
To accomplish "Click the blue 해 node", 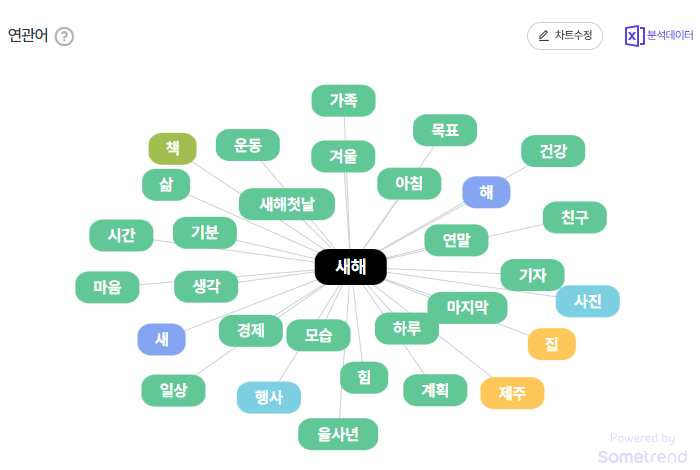I will [x=486, y=192].
